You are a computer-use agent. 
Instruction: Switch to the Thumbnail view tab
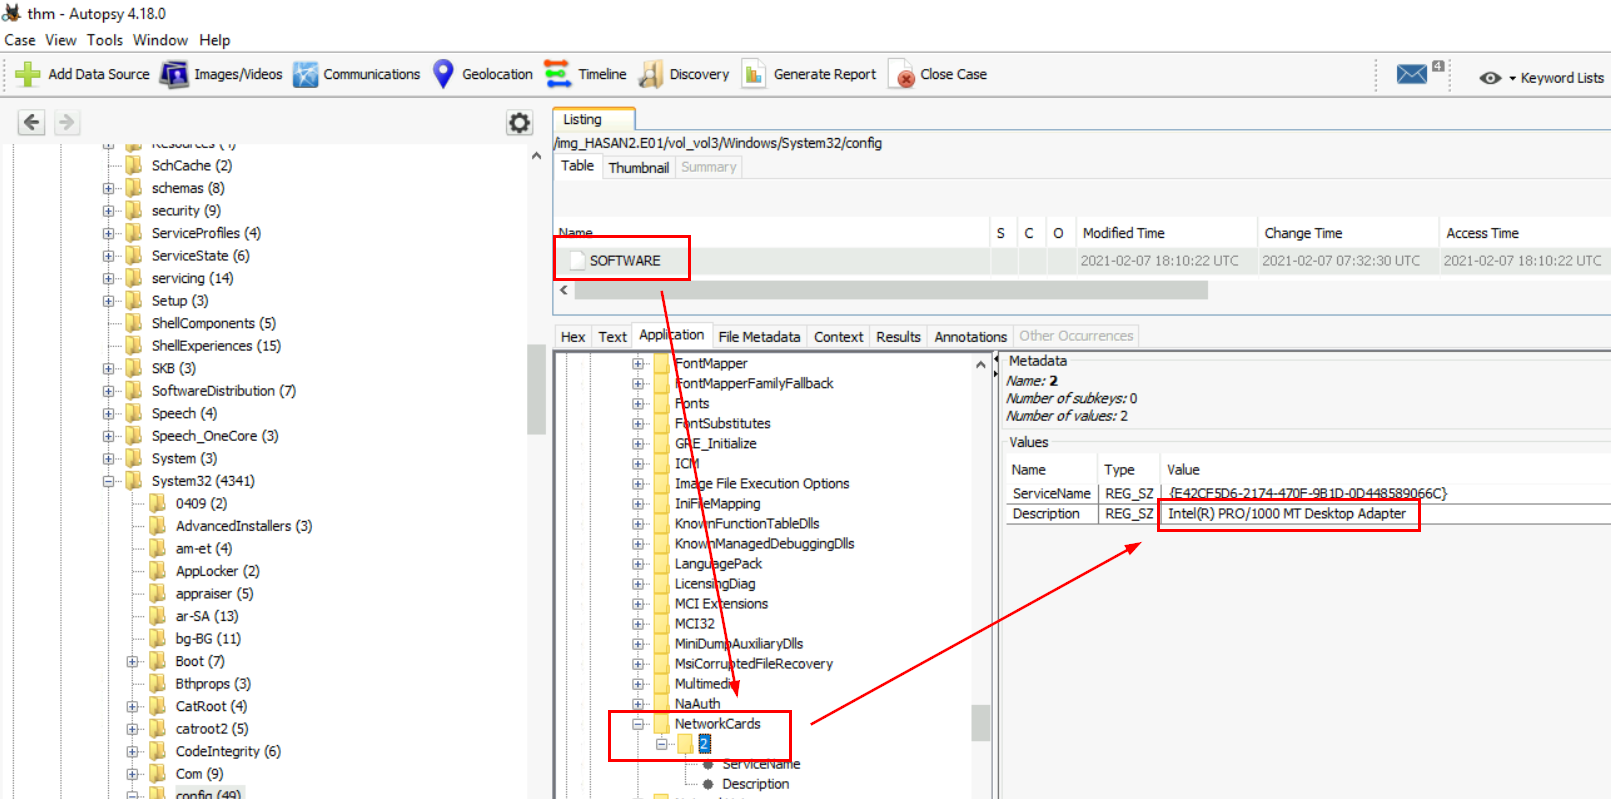tap(638, 167)
